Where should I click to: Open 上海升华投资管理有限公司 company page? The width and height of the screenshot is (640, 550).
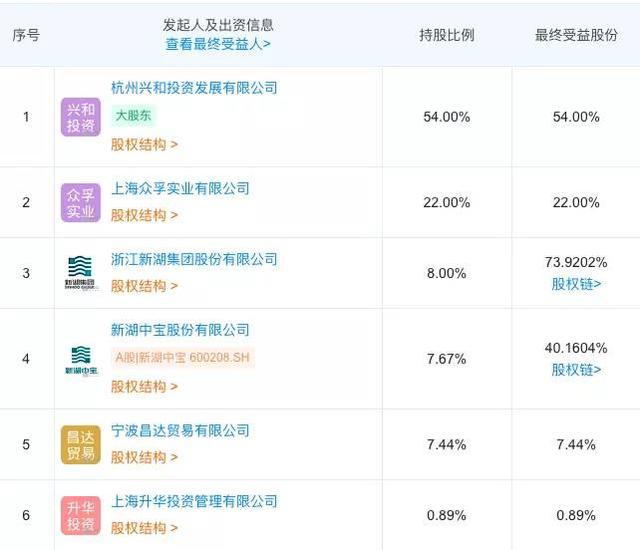tap(194, 502)
